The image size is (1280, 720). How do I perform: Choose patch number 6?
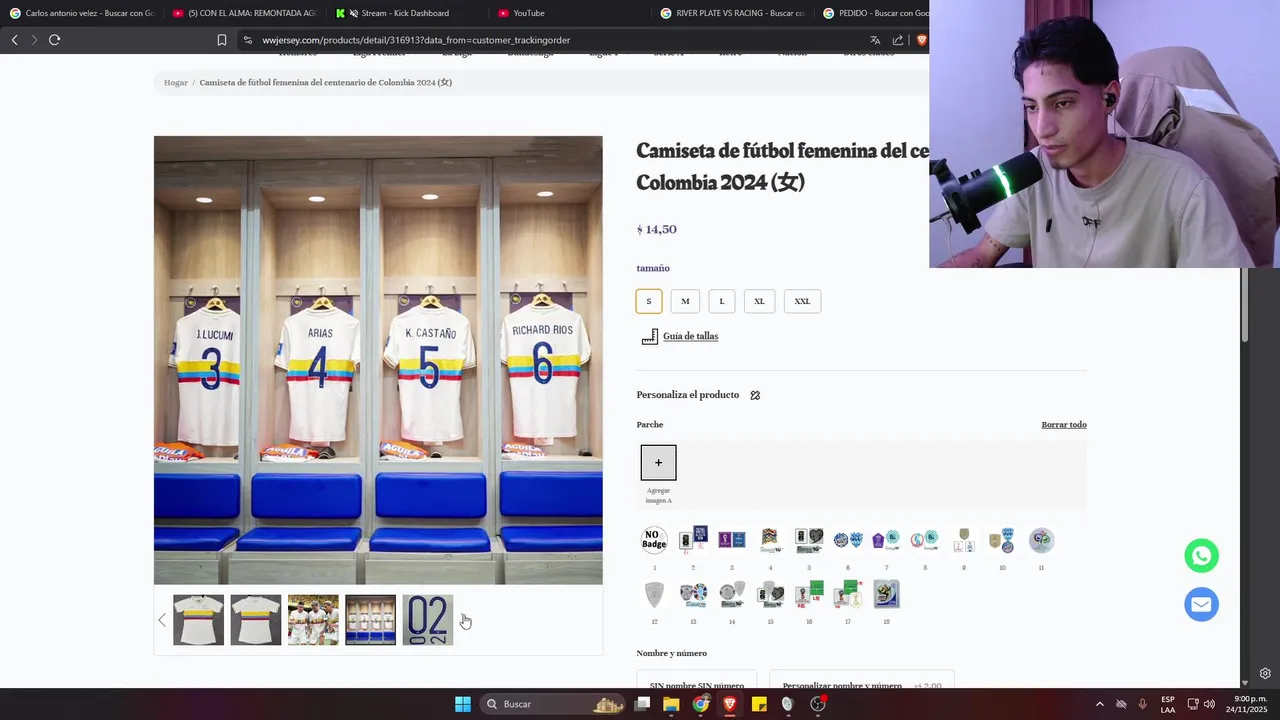click(x=848, y=540)
